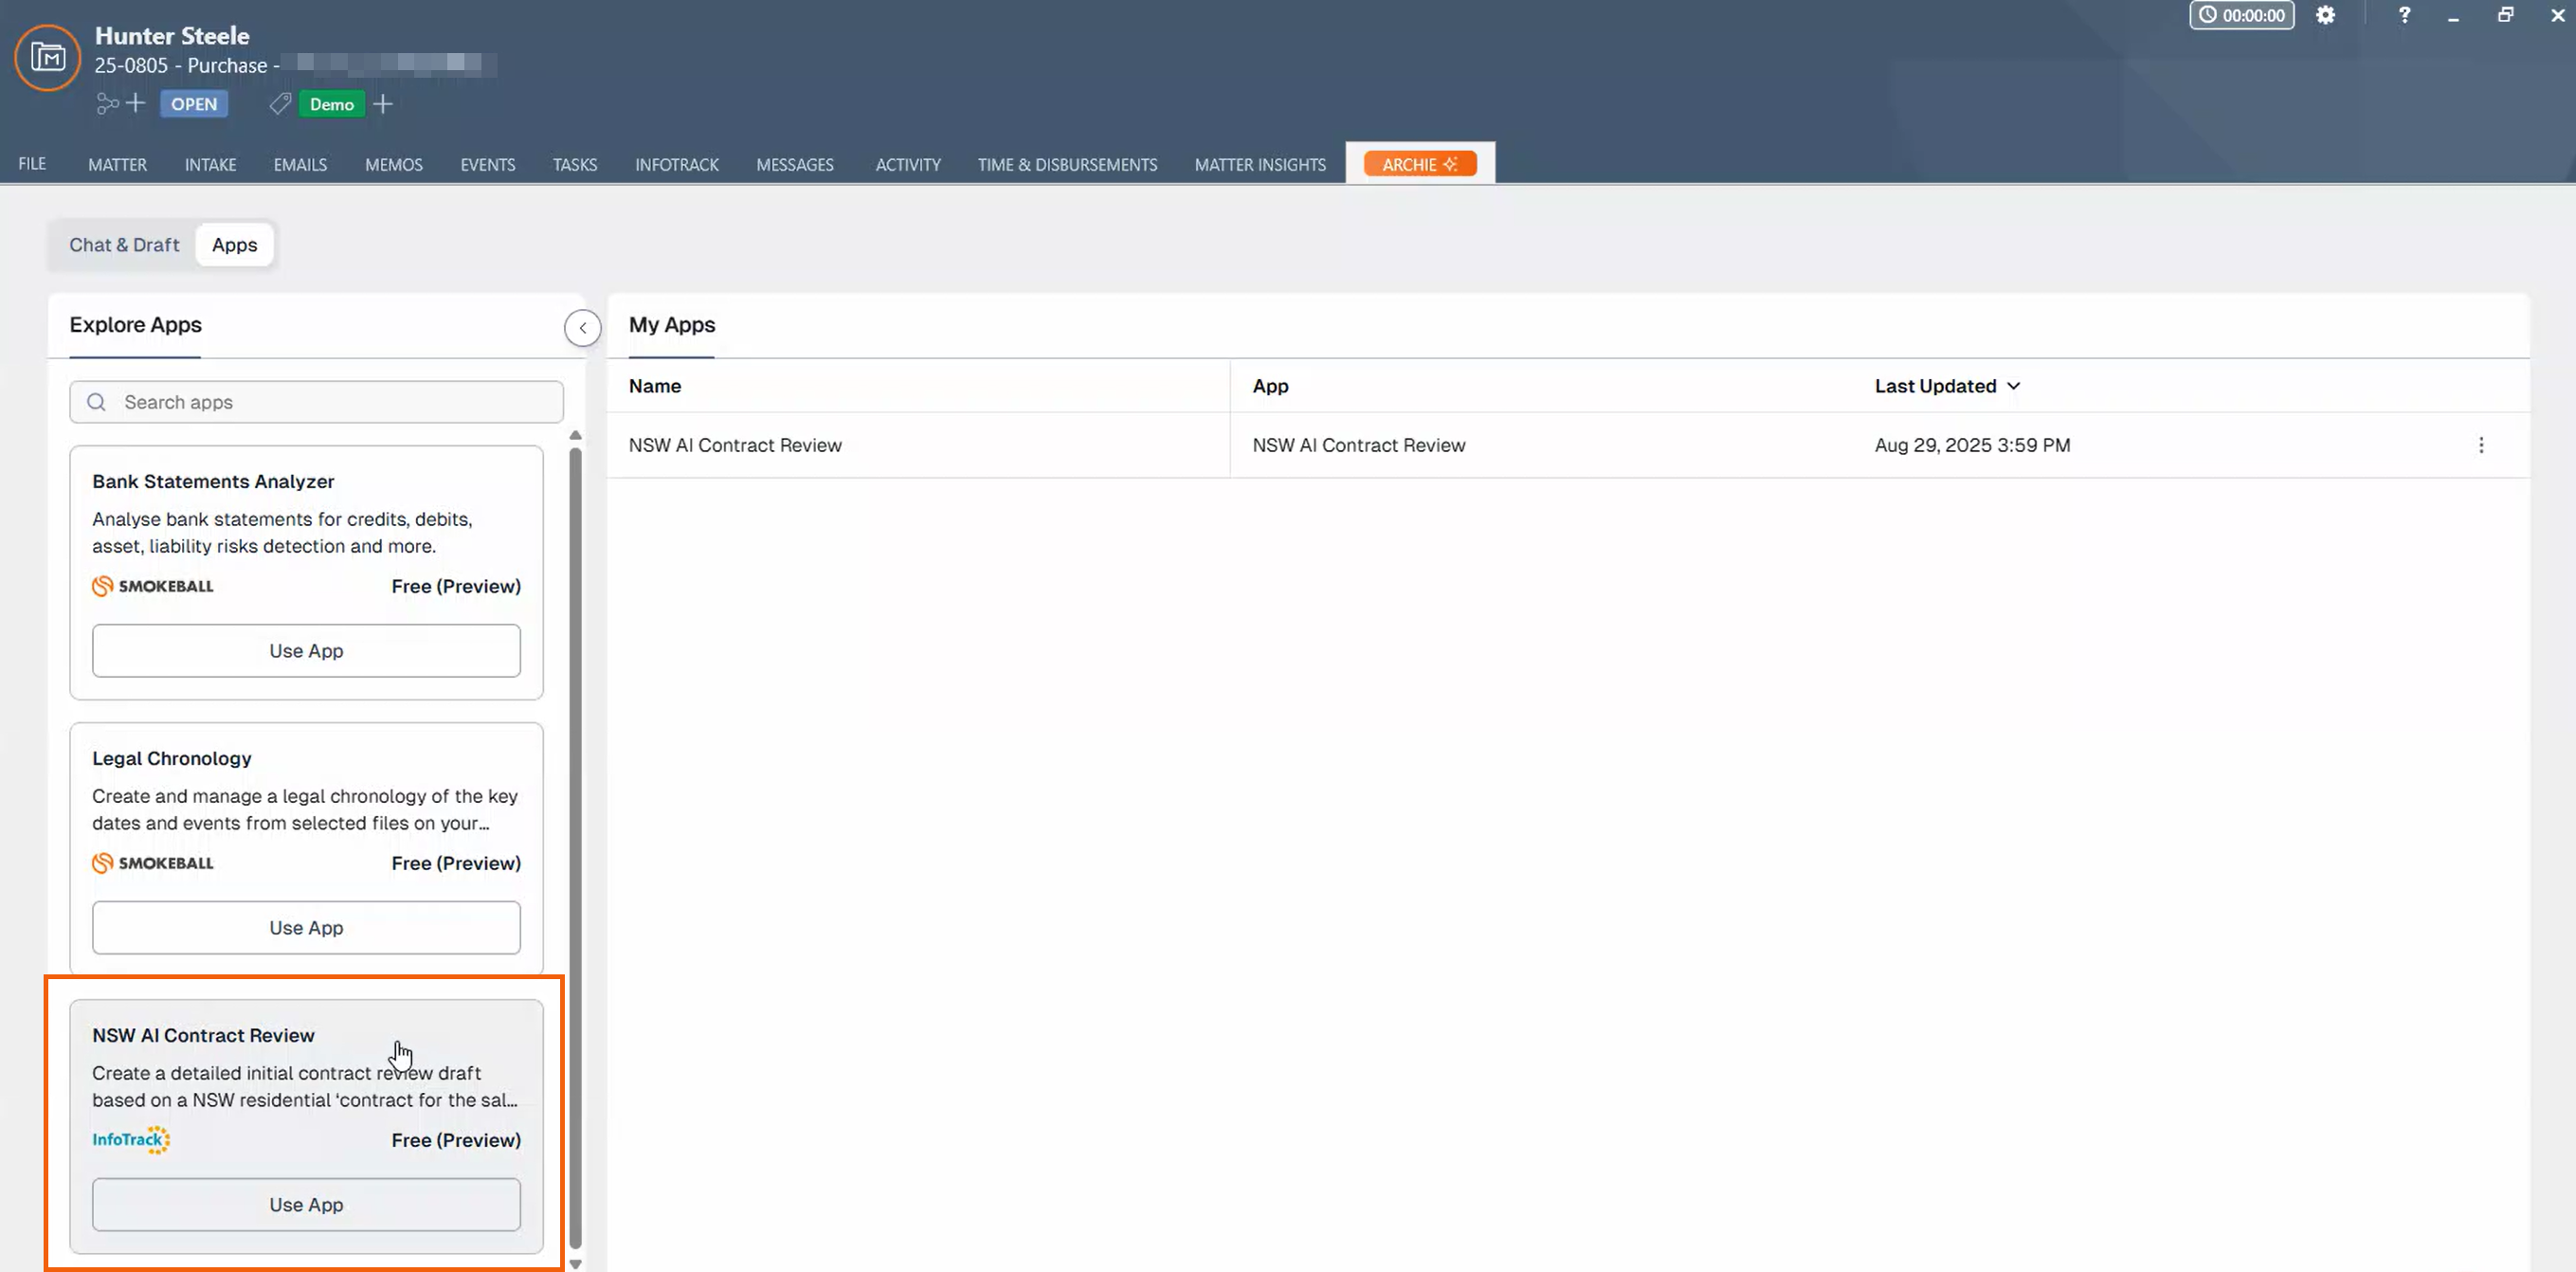2576x1272 pixels.
Task: Click Smokeball logo on Bank Statements card
Action: coord(152,586)
